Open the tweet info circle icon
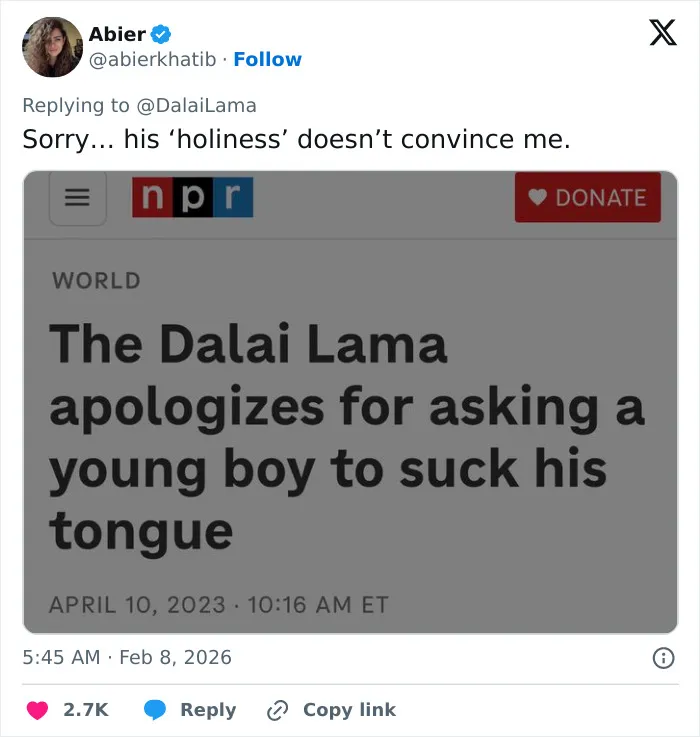700x737 pixels. (663, 658)
